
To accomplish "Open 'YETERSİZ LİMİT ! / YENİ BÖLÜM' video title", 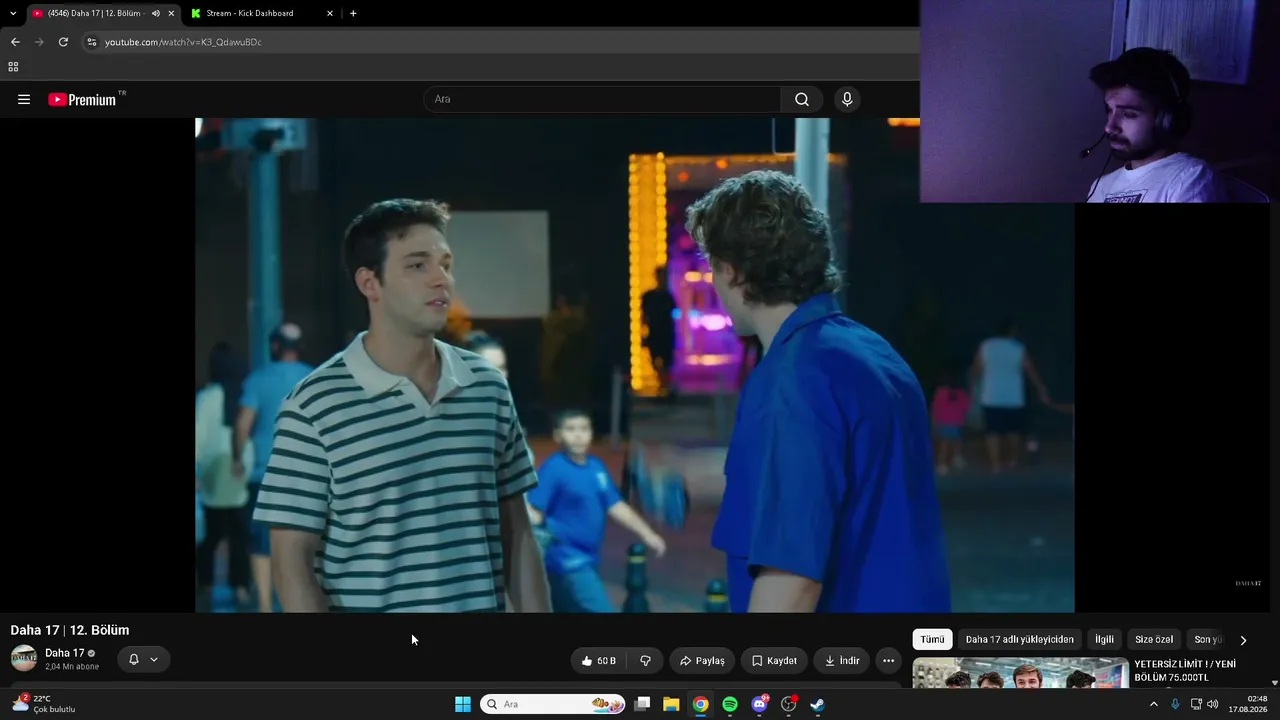I will coord(1185,670).
